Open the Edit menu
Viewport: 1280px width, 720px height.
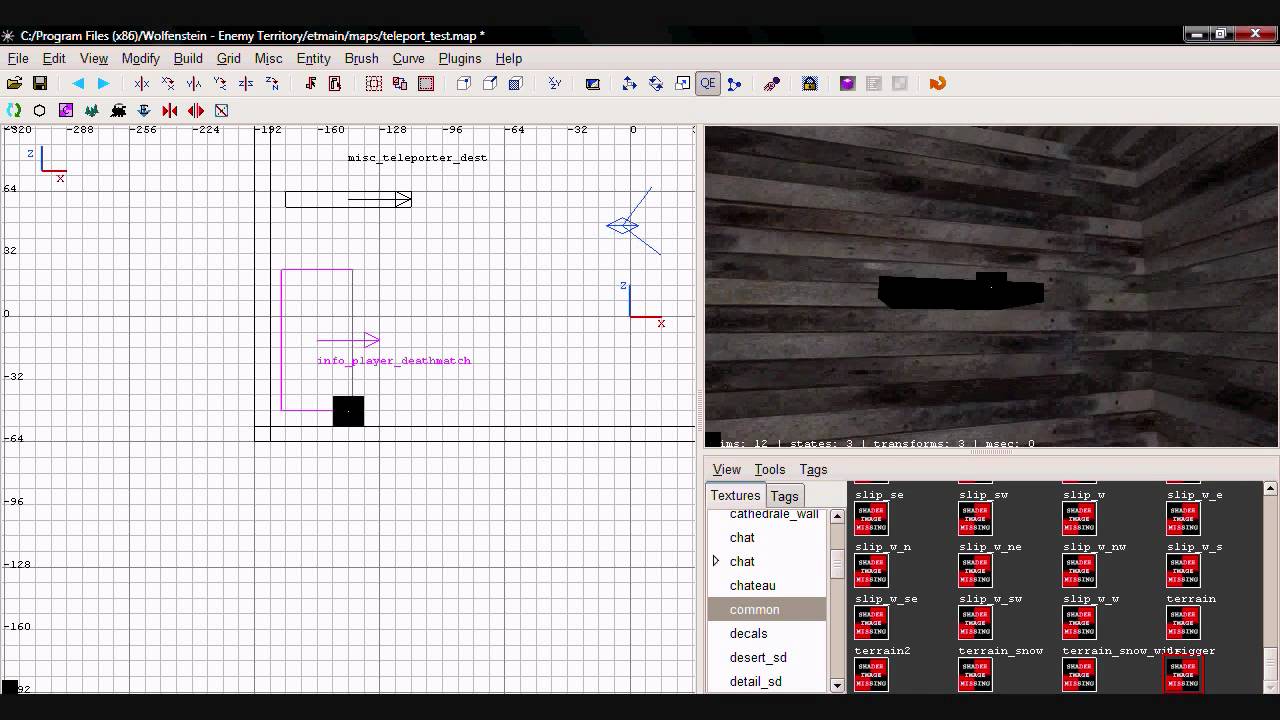(x=54, y=58)
